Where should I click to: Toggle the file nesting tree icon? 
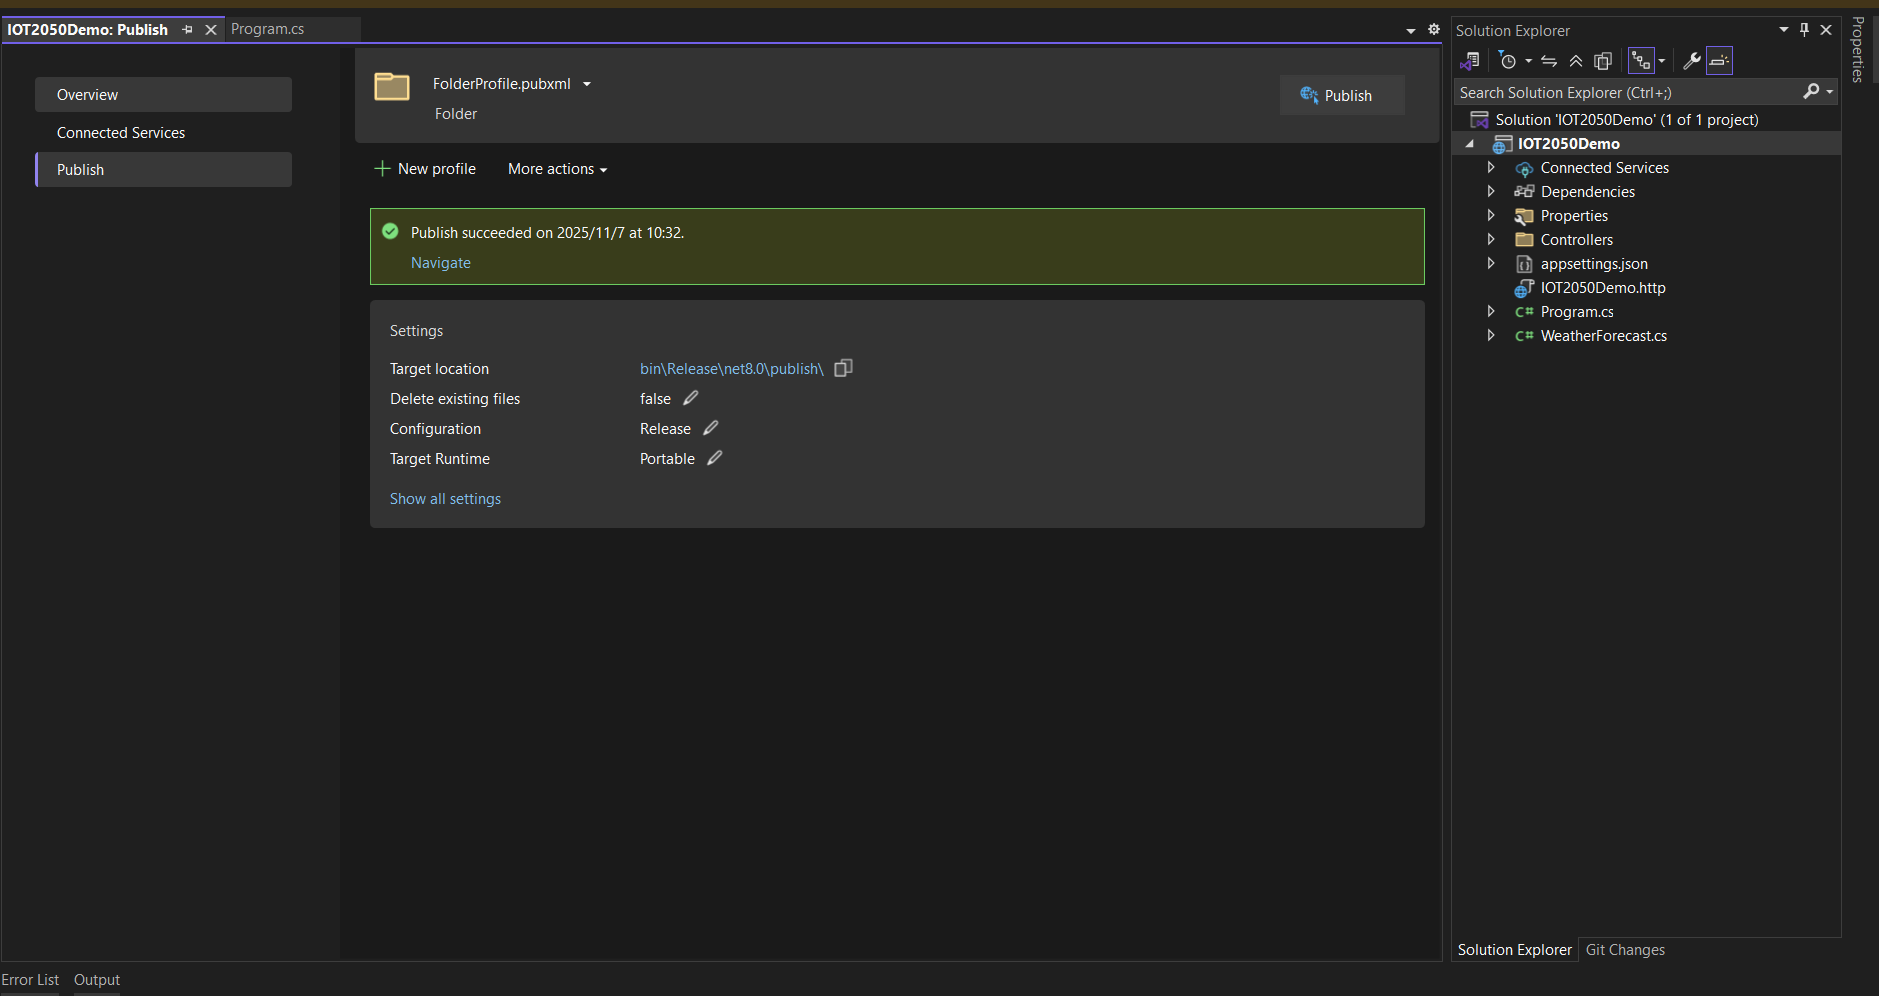[1641, 61]
